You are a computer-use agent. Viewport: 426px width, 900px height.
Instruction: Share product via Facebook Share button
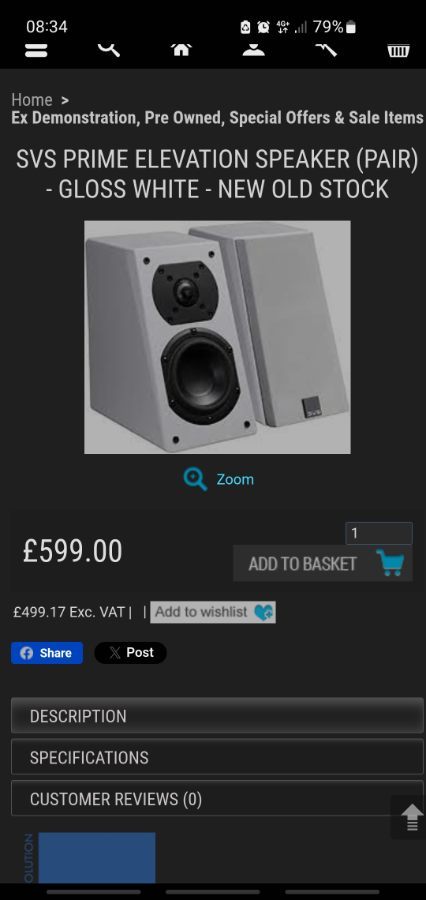click(x=47, y=653)
